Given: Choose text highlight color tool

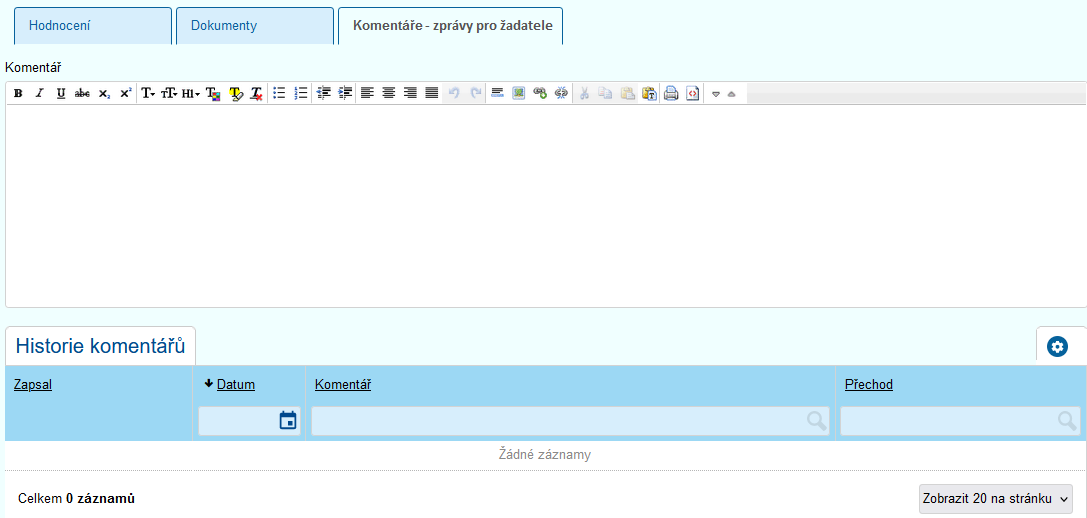Looking at the screenshot, I should tap(236, 94).
